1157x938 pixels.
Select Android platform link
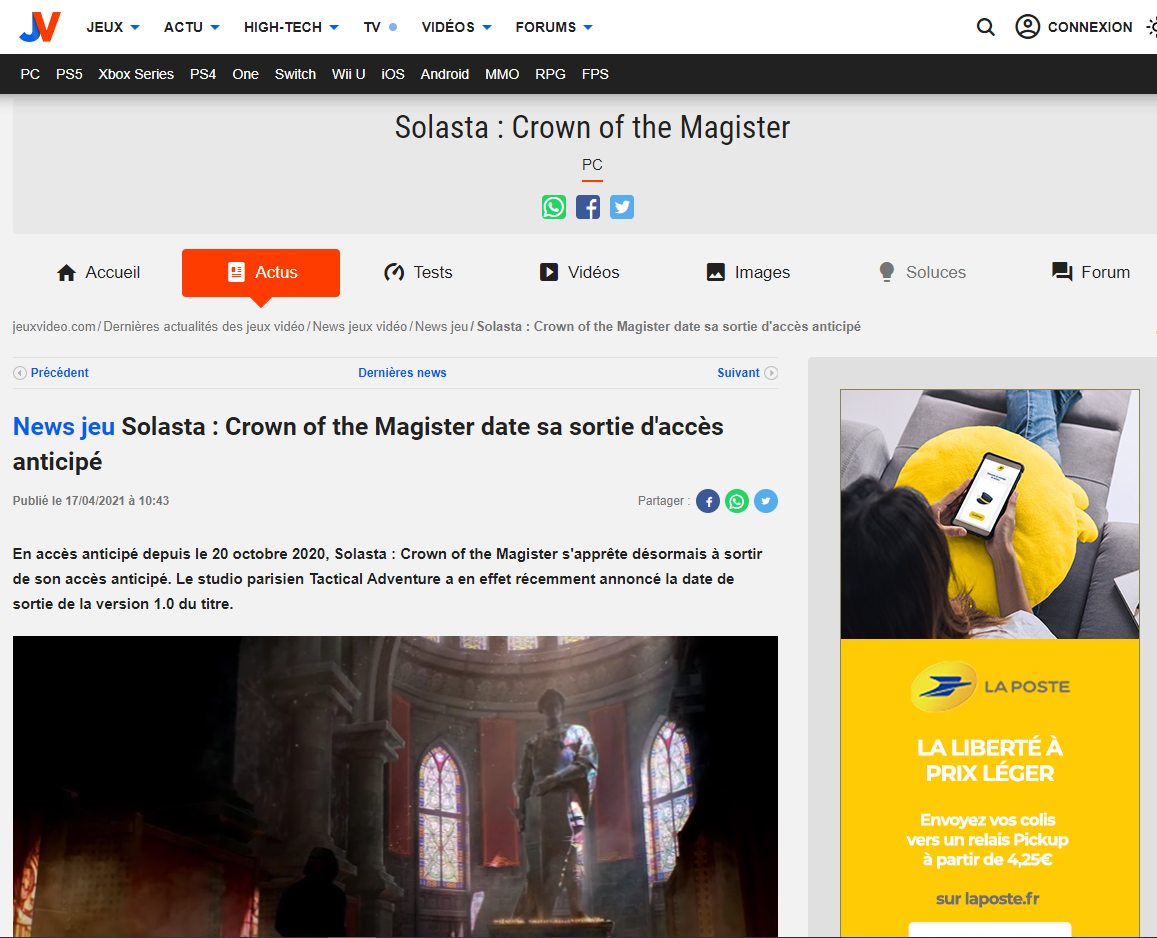click(445, 74)
